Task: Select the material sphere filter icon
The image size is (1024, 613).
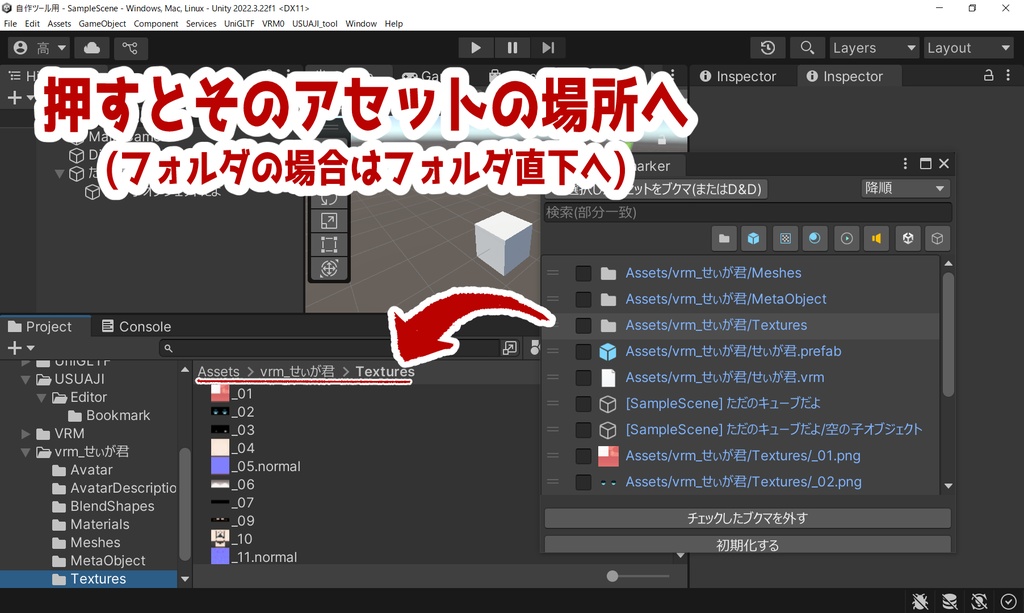Action: tap(815, 238)
